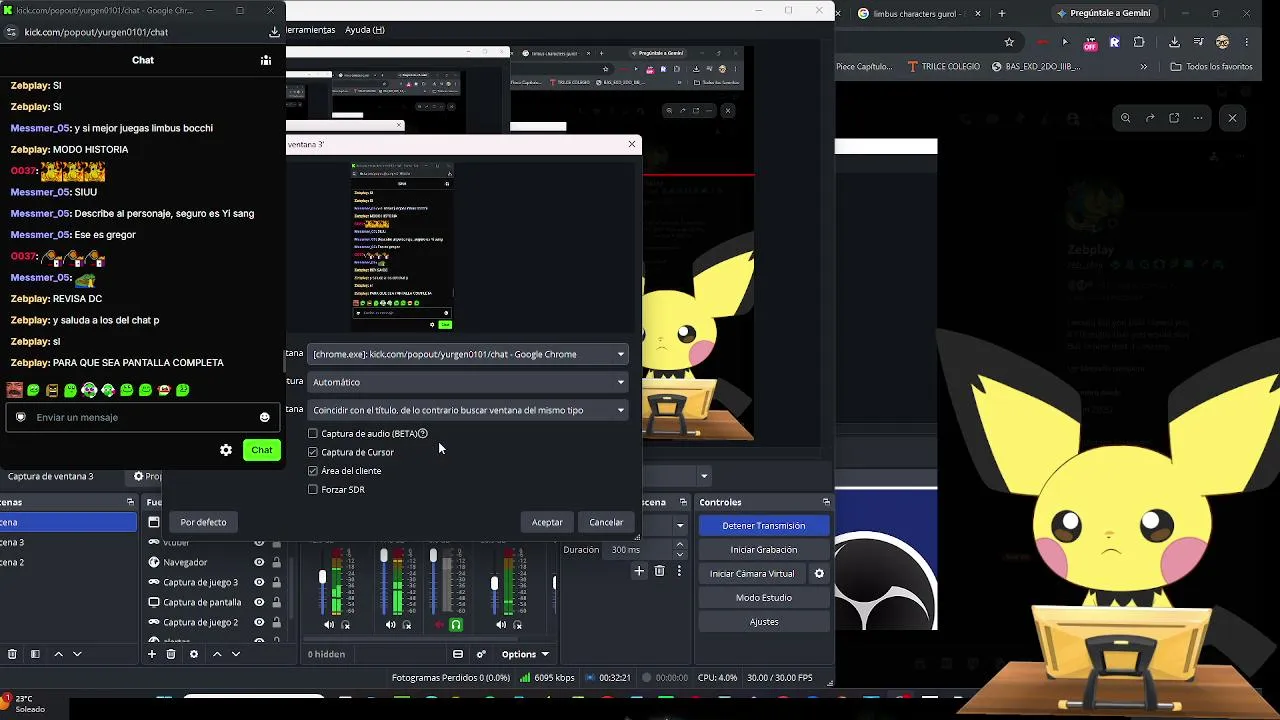The height and width of the screenshot is (720, 1280).
Task: Increase transition duration with up stepper
Action: (x=680, y=545)
